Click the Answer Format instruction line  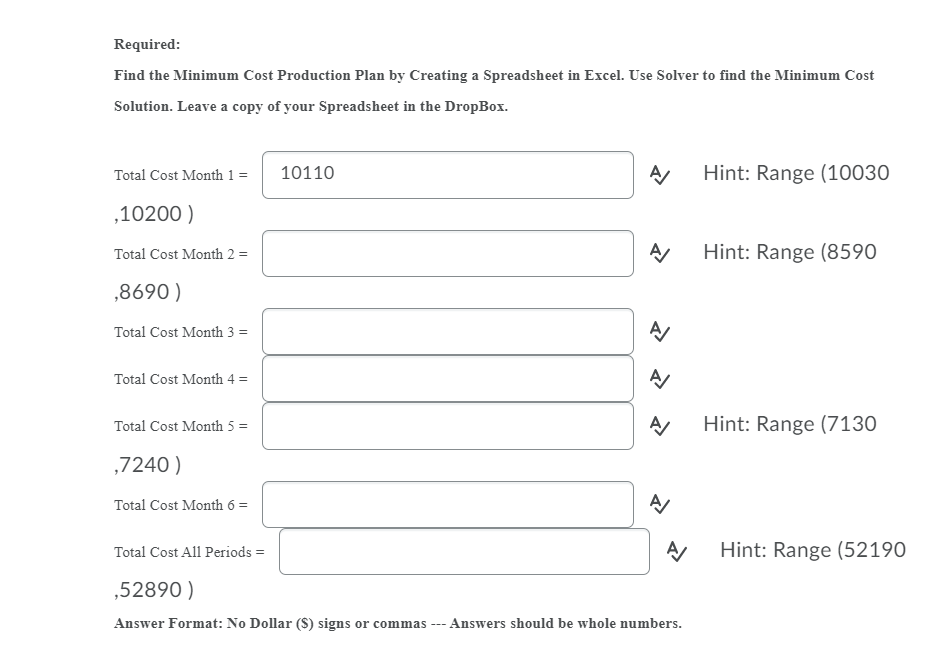(x=398, y=623)
